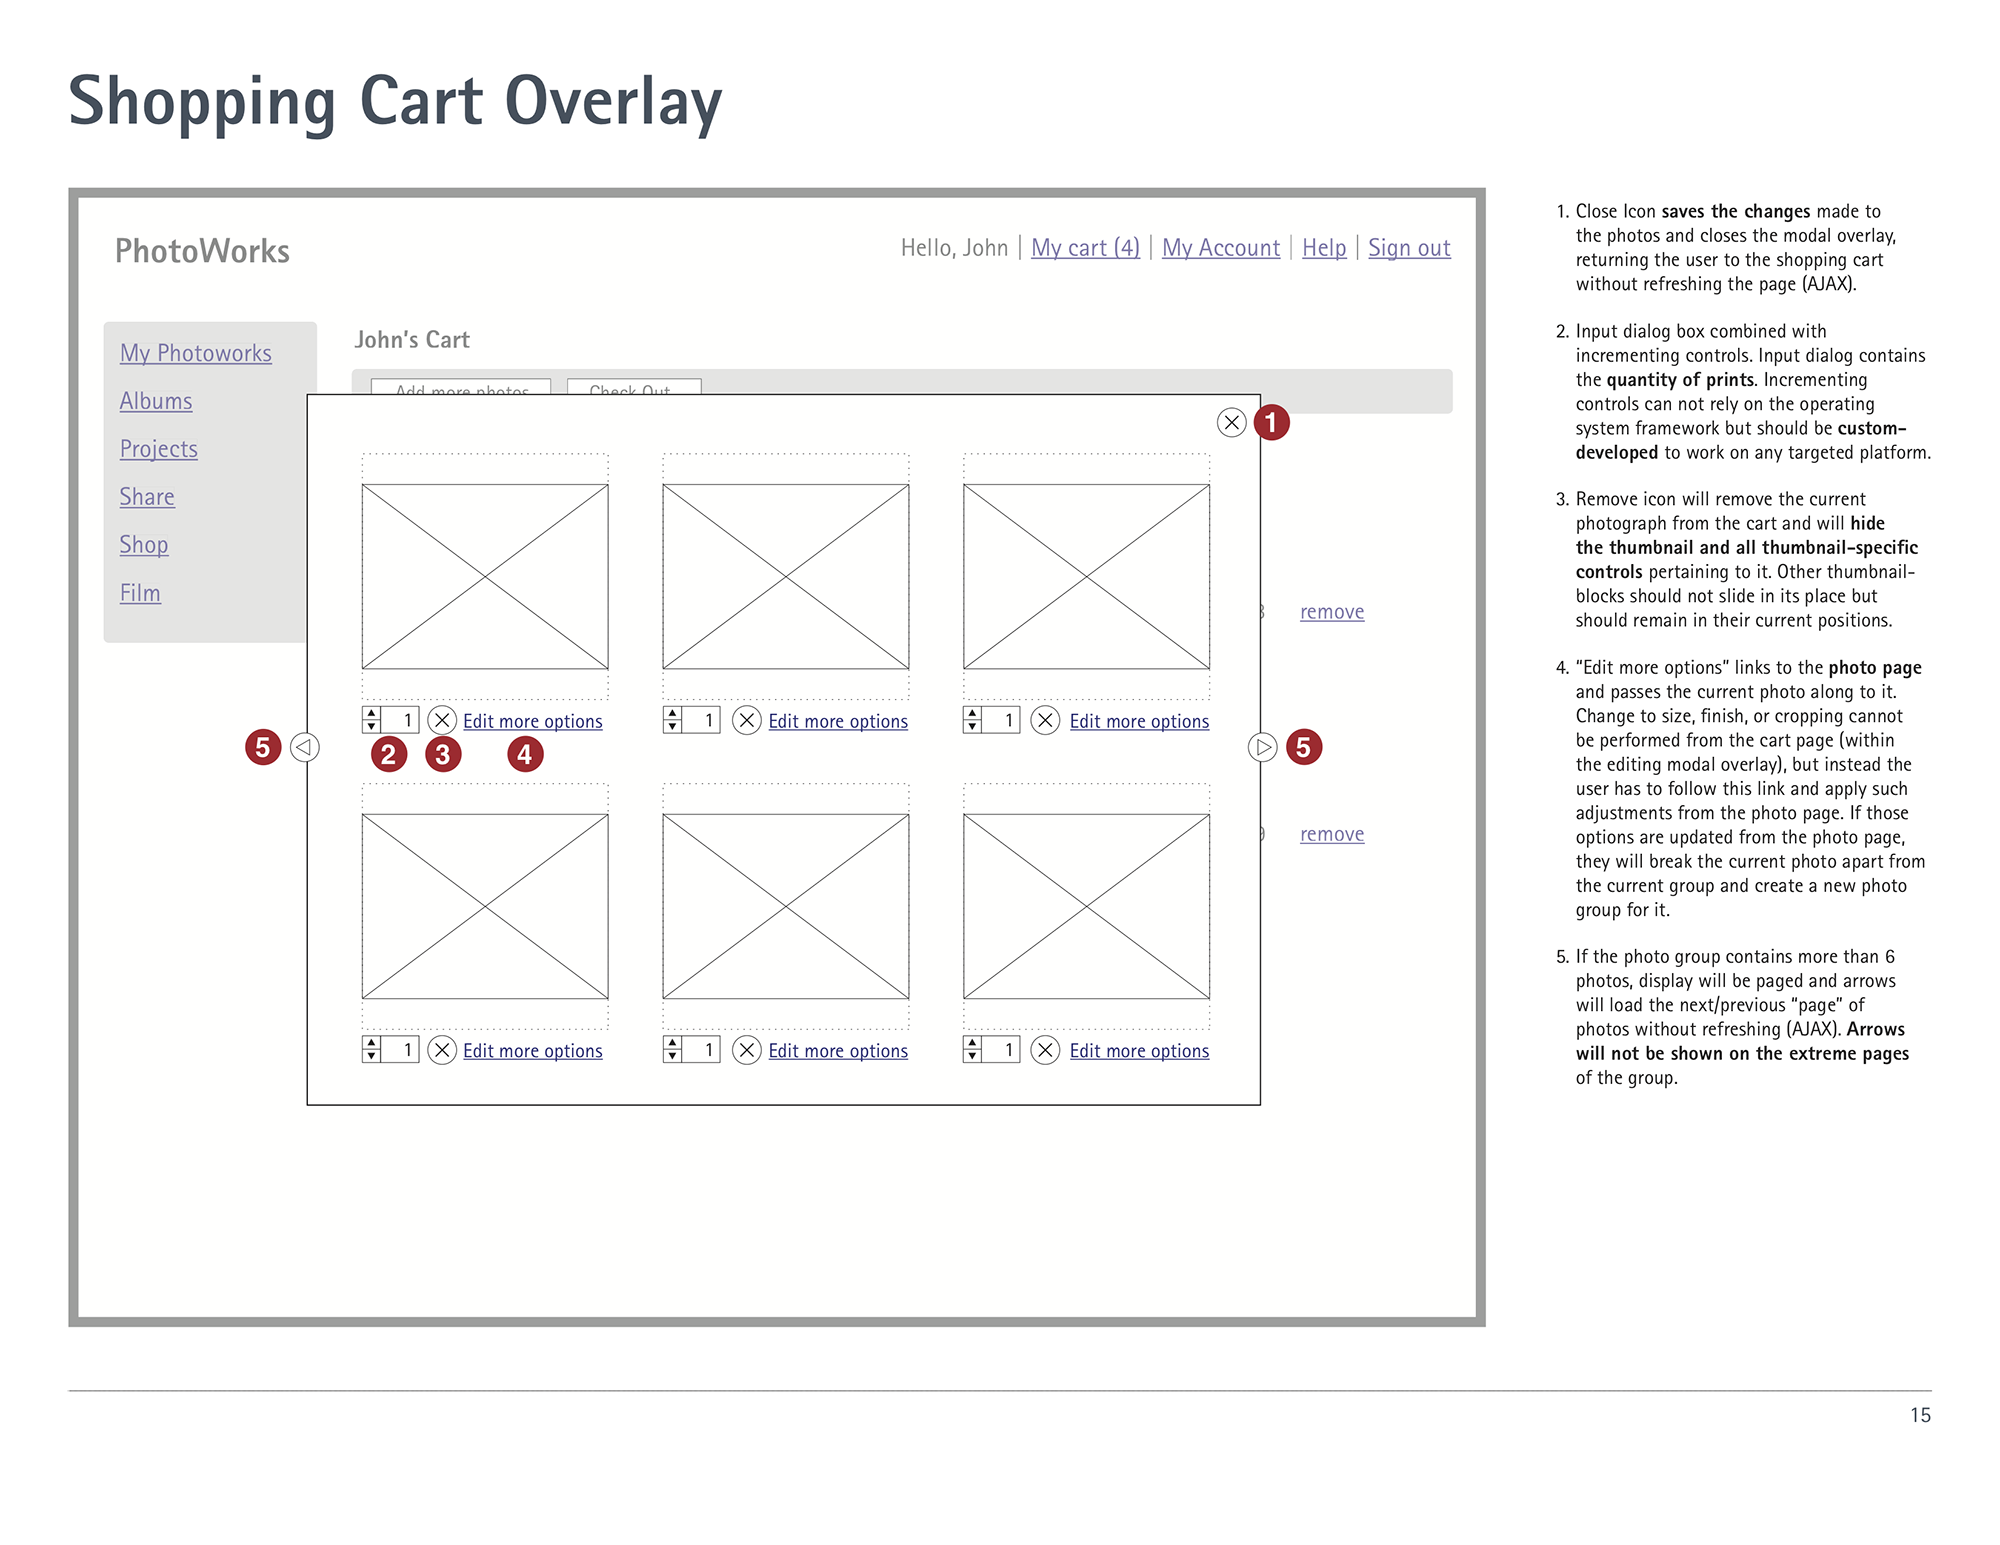This screenshot has height=1545, width=2000.
Task: Expand the Edit more options for first photo
Action: [532, 721]
